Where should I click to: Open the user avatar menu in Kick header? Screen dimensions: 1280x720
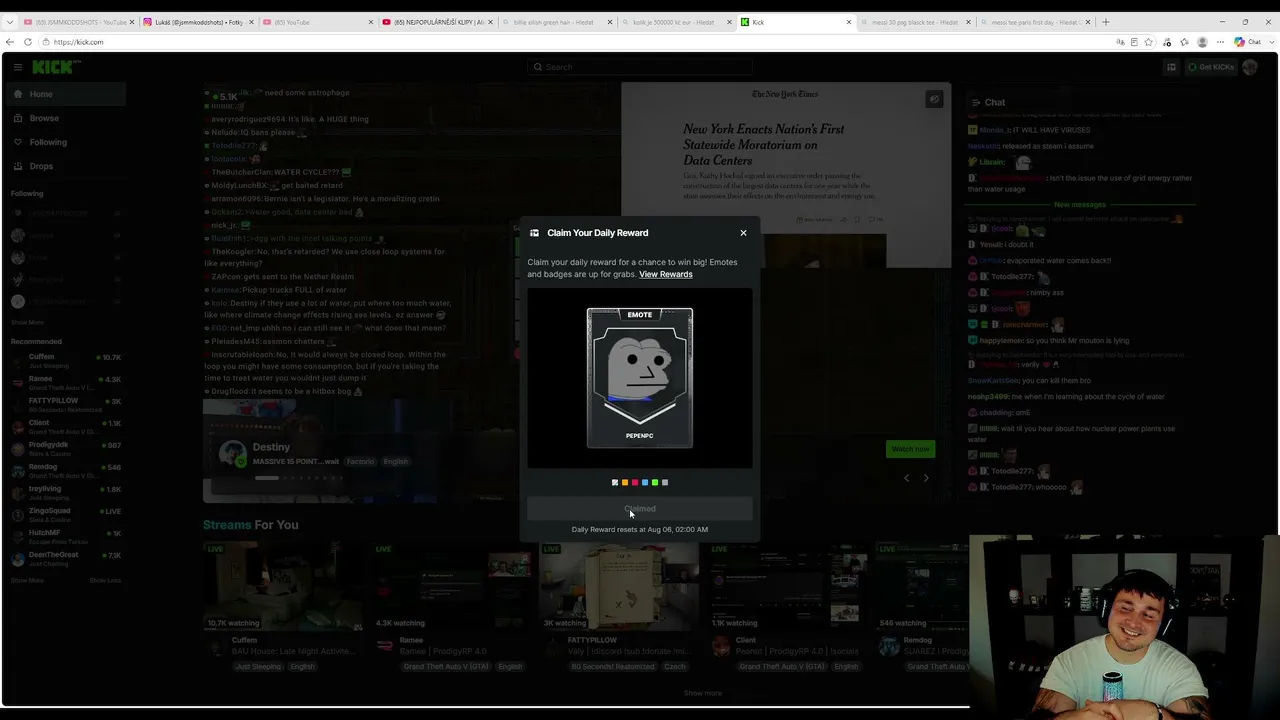[x=1250, y=67]
